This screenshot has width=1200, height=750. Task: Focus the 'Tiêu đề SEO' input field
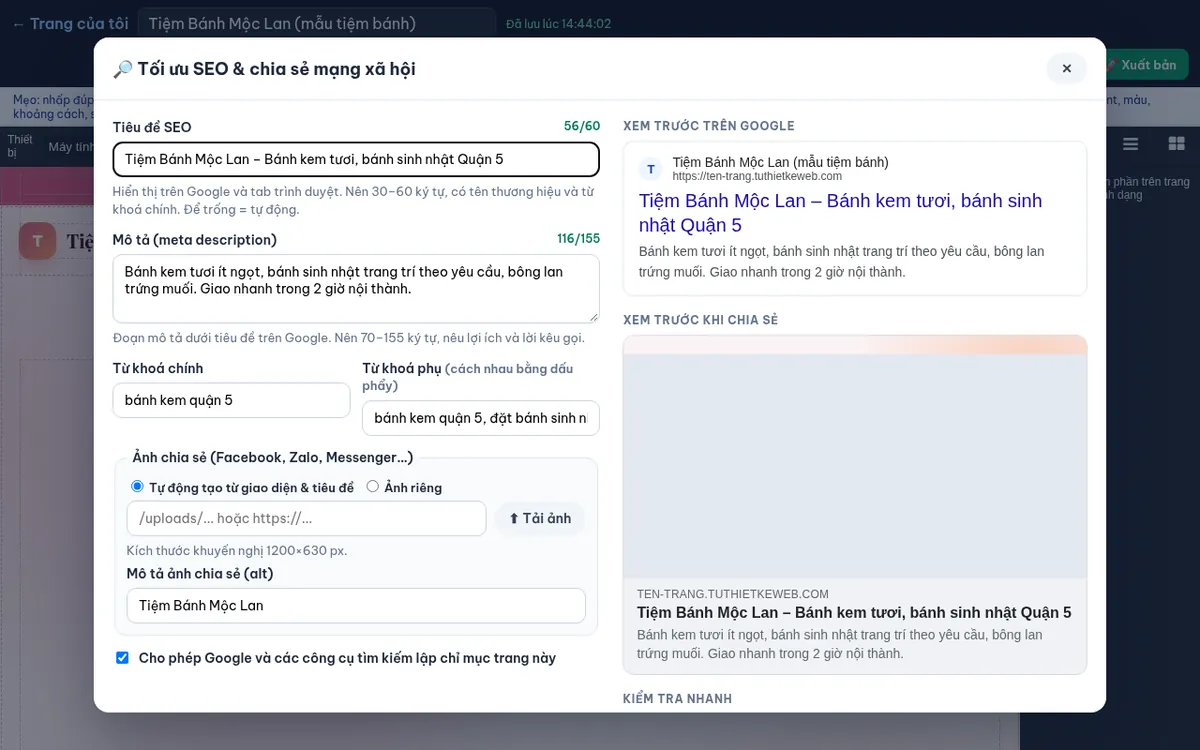click(x=356, y=160)
